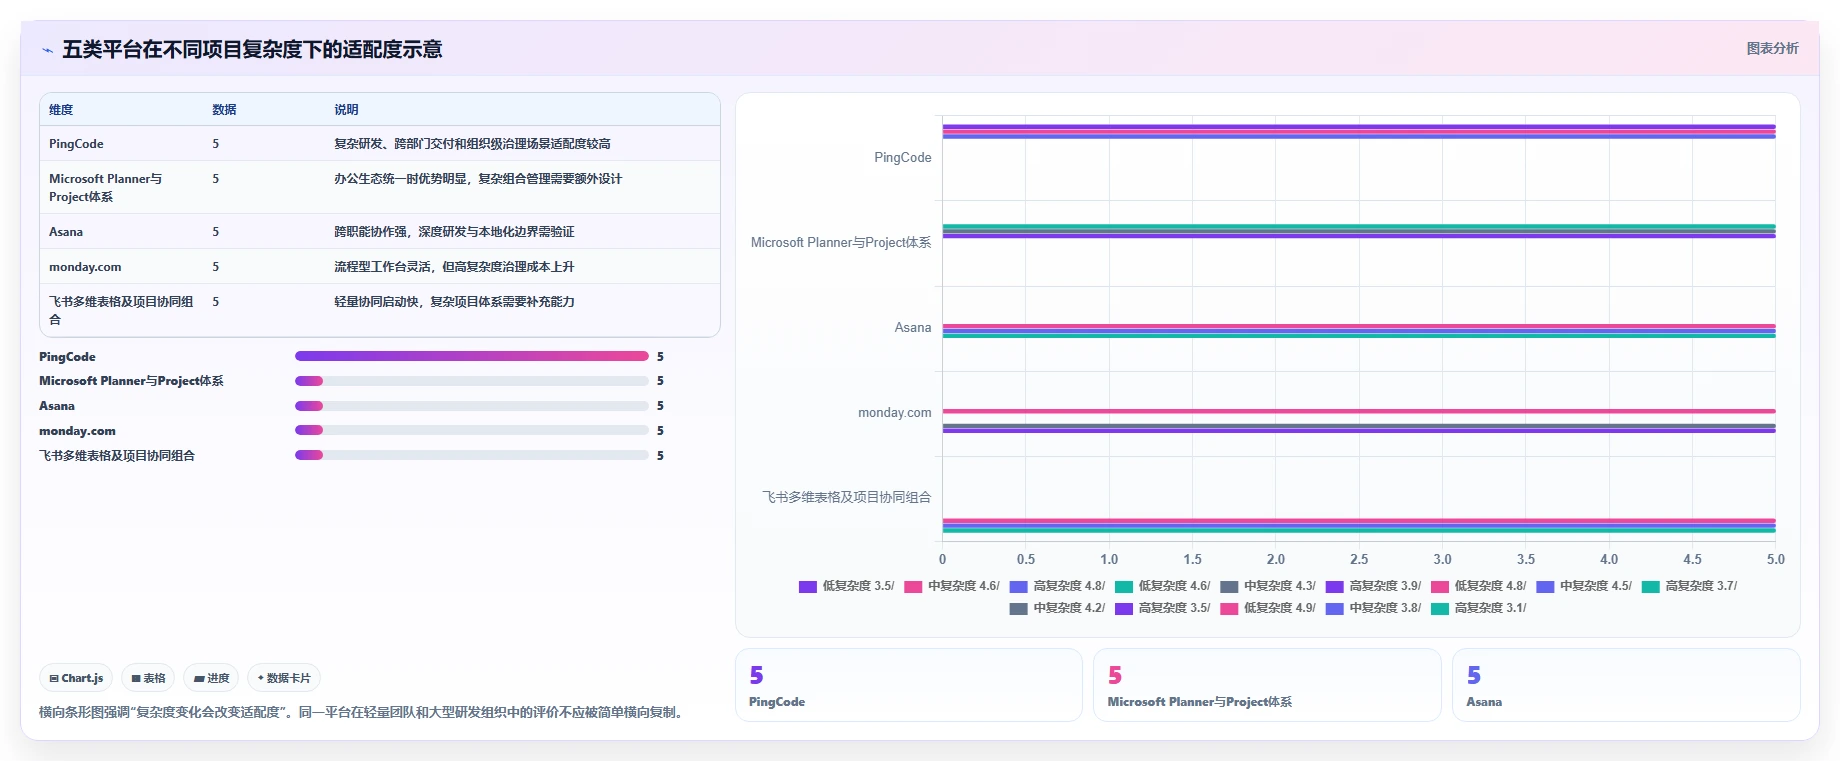Open the PingCode data card
Screen dimensions: 1840x761
[909, 685]
